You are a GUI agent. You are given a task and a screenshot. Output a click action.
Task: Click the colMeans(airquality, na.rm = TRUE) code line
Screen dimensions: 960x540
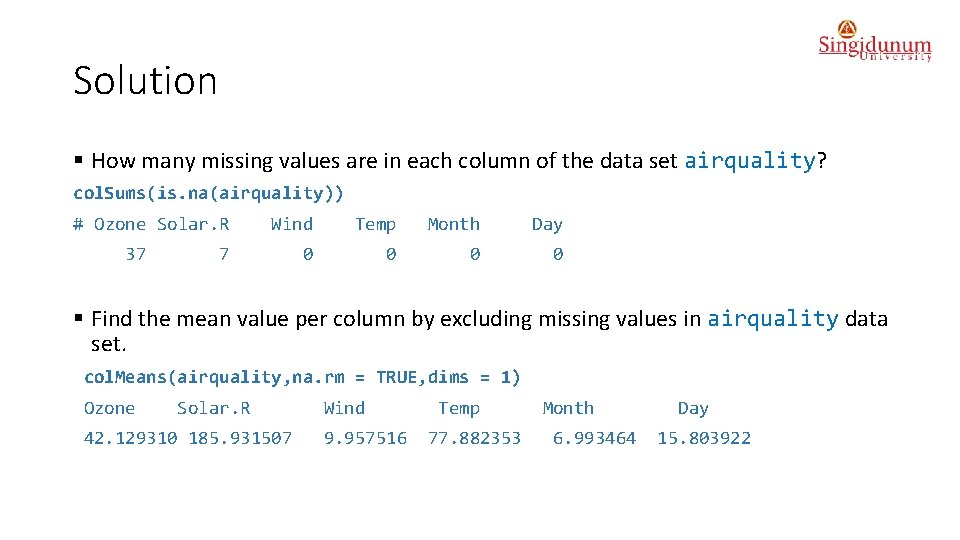click(302, 377)
